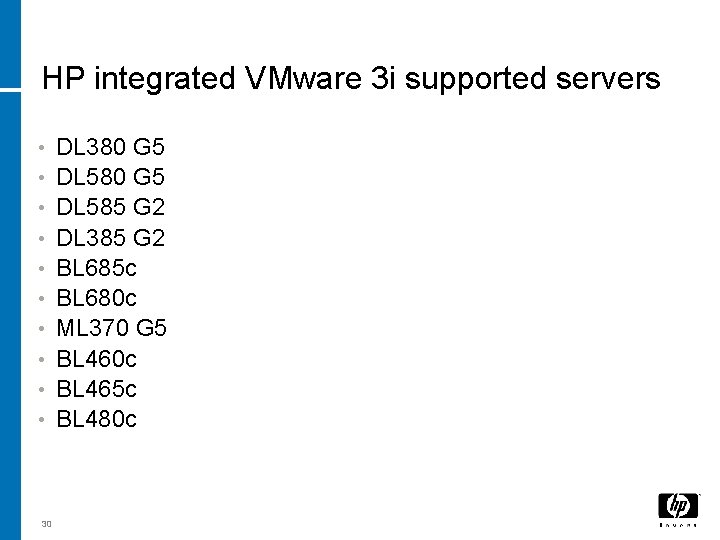Choose the BL465c list item
Screen dimensions: 720x540
(x=96, y=388)
